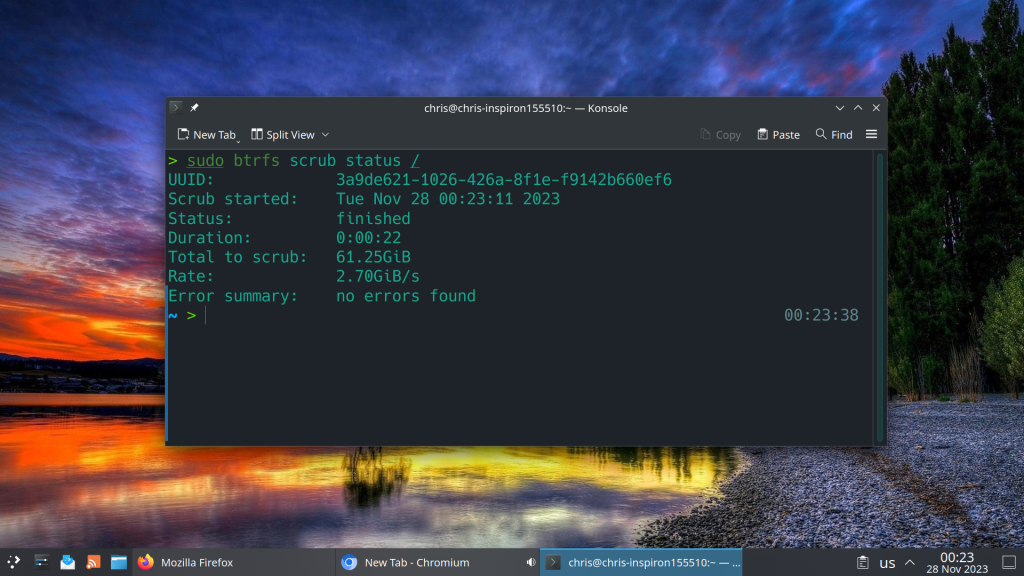Open the RSS feed reader icon
This screenshot has width=1024, height=576.
point(94,562)
